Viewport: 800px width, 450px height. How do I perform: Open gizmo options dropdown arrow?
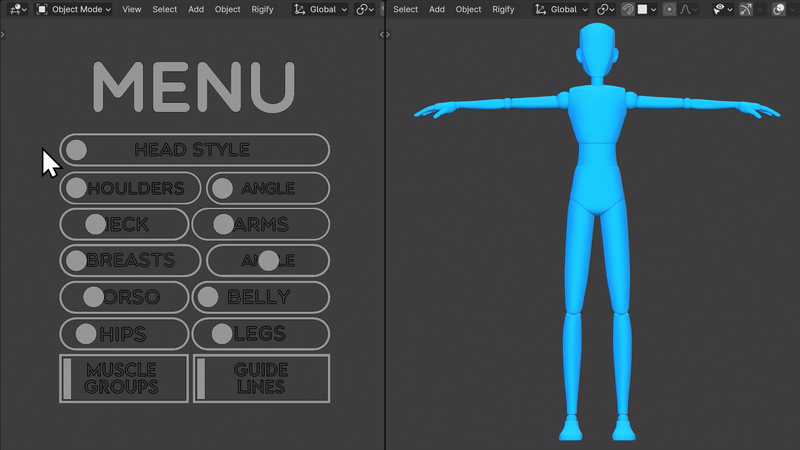(x=760, y=9)
